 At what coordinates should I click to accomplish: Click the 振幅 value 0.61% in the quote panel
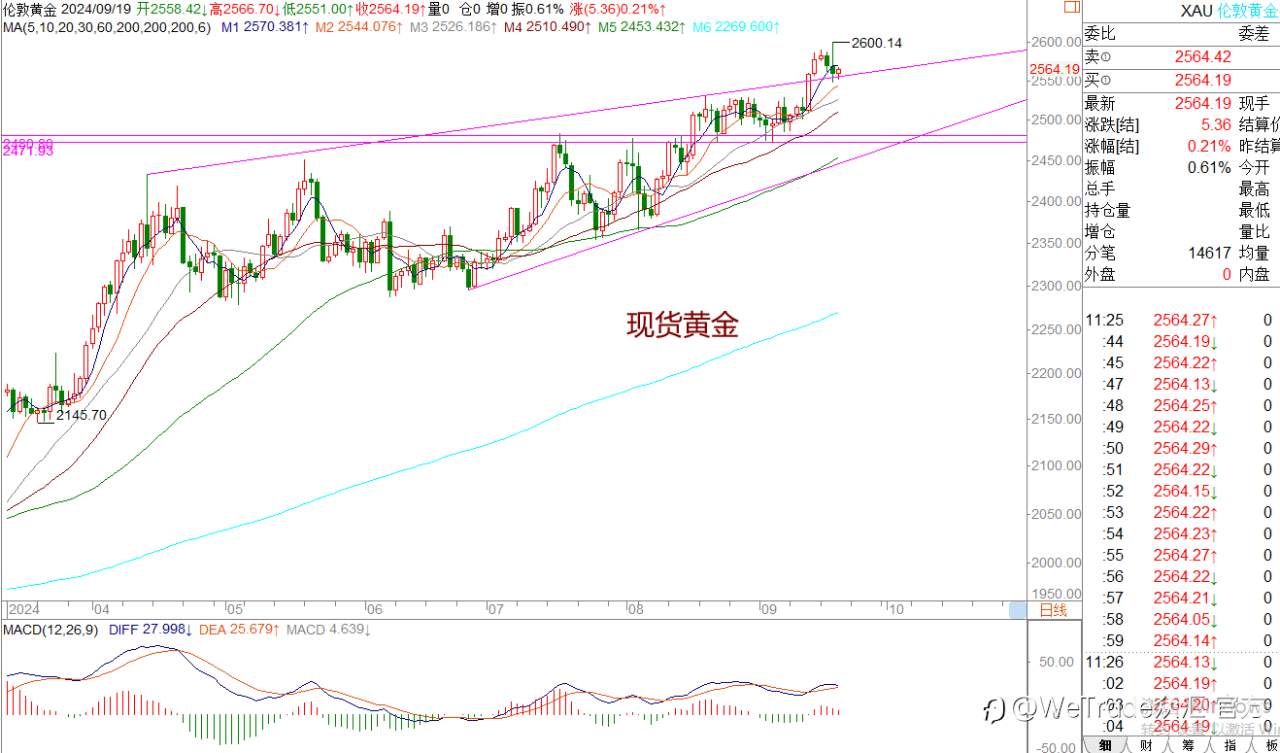click(1210, 167)
